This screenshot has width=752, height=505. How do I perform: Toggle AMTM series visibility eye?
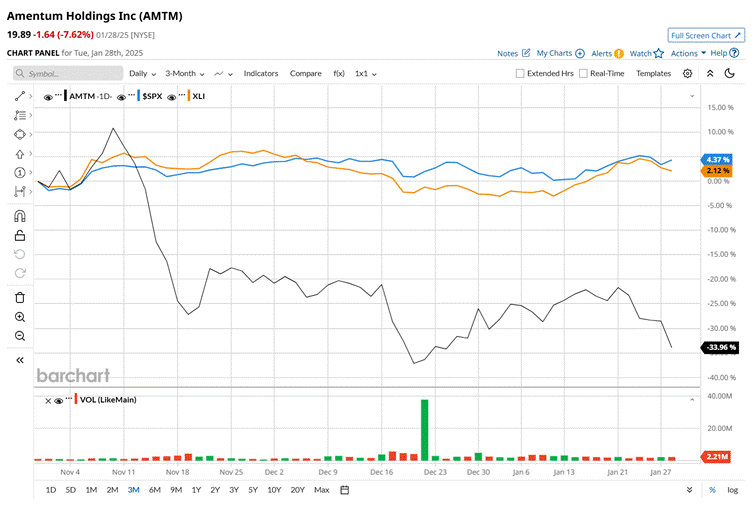click(x=48, y=97)
